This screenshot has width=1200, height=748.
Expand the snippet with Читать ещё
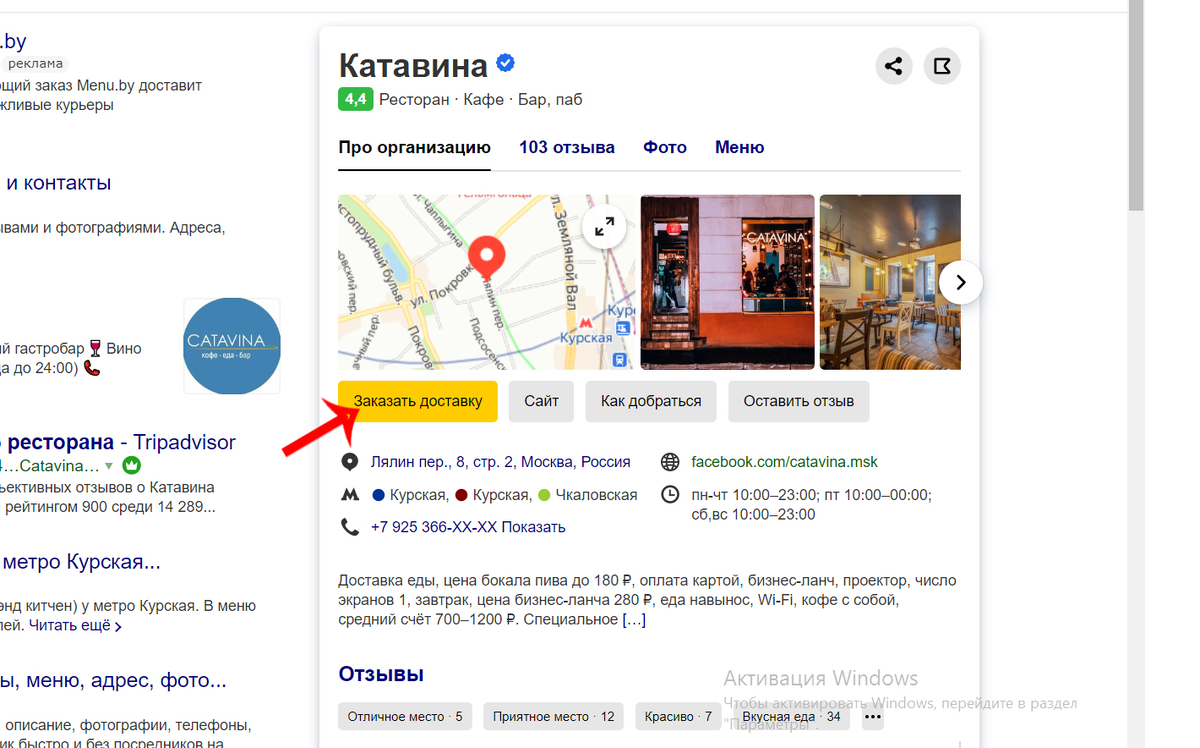(x=75, y=626)
